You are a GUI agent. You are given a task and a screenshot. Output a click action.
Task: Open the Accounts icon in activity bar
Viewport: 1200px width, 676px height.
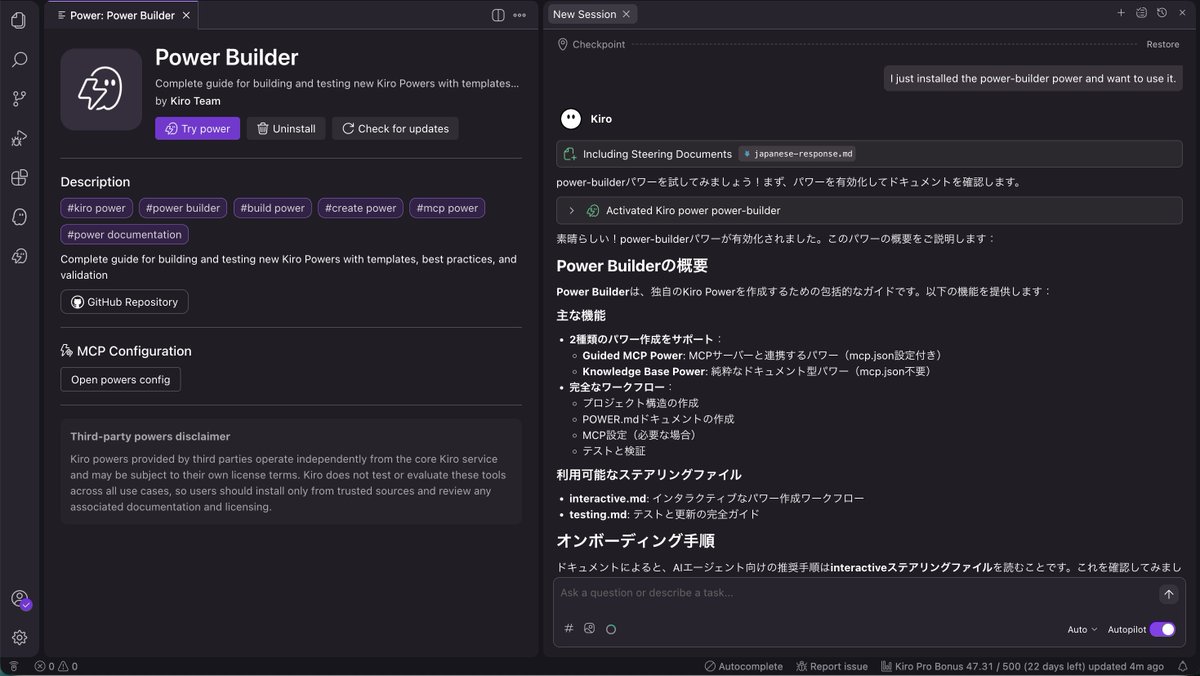[19, 599]
